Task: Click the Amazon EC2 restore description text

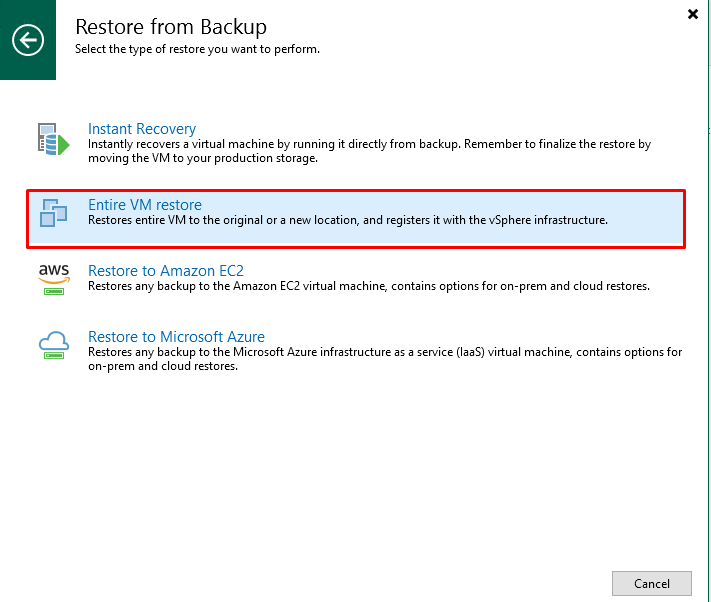Action: coord(369,286)
